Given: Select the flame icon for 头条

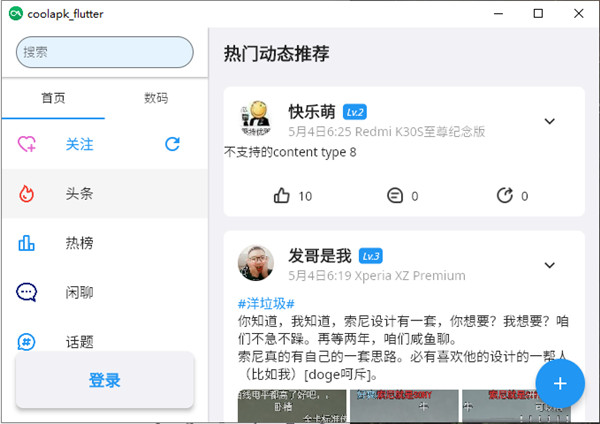Looking at the screenshot, I should [27, 193].
